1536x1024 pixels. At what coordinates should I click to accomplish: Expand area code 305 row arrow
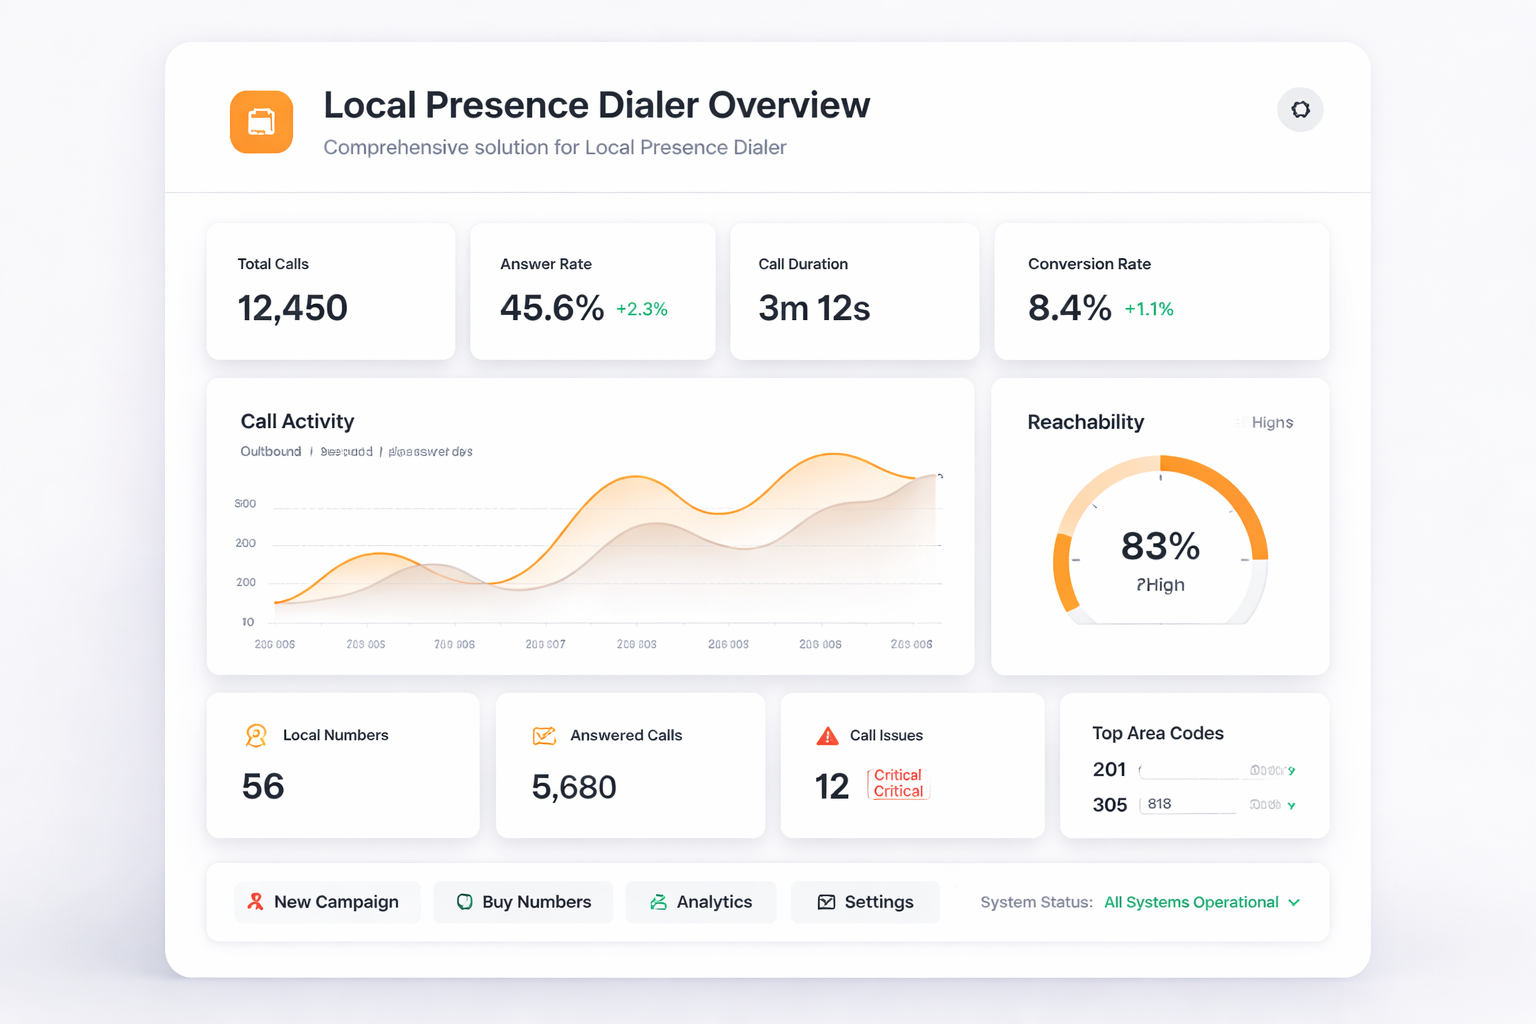click(x=1291, y=806)
